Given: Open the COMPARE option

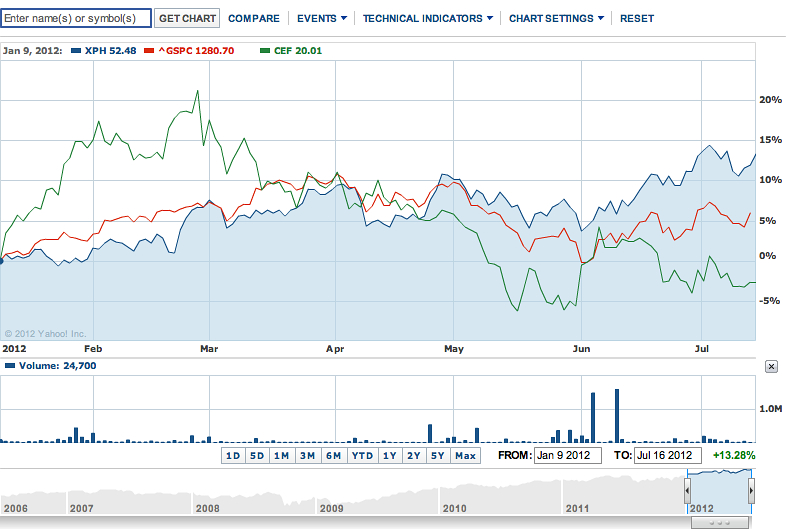Looking at the screenshot, I should (x=254, y=19).
